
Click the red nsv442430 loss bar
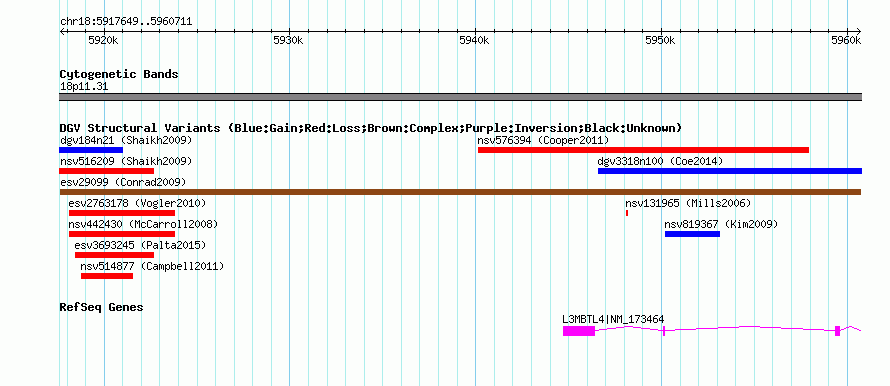pyautogui.click(x=122, y=234)
